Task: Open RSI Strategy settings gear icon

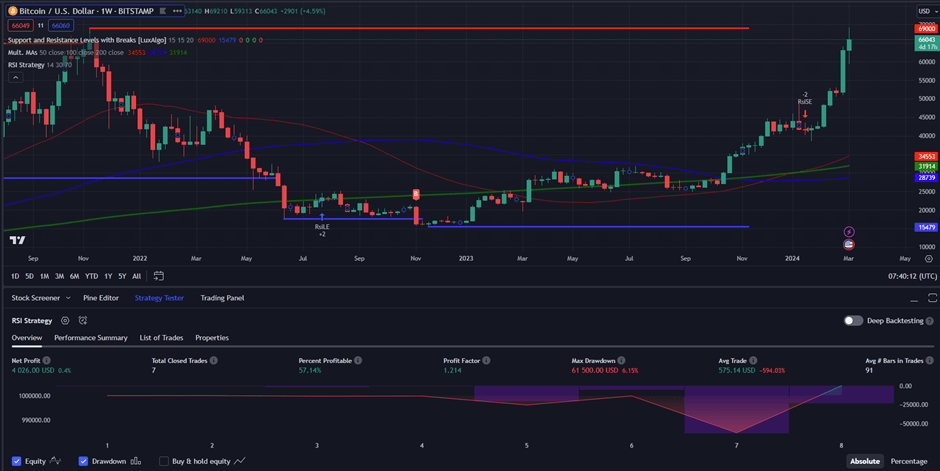Action: tap(65, 321)
